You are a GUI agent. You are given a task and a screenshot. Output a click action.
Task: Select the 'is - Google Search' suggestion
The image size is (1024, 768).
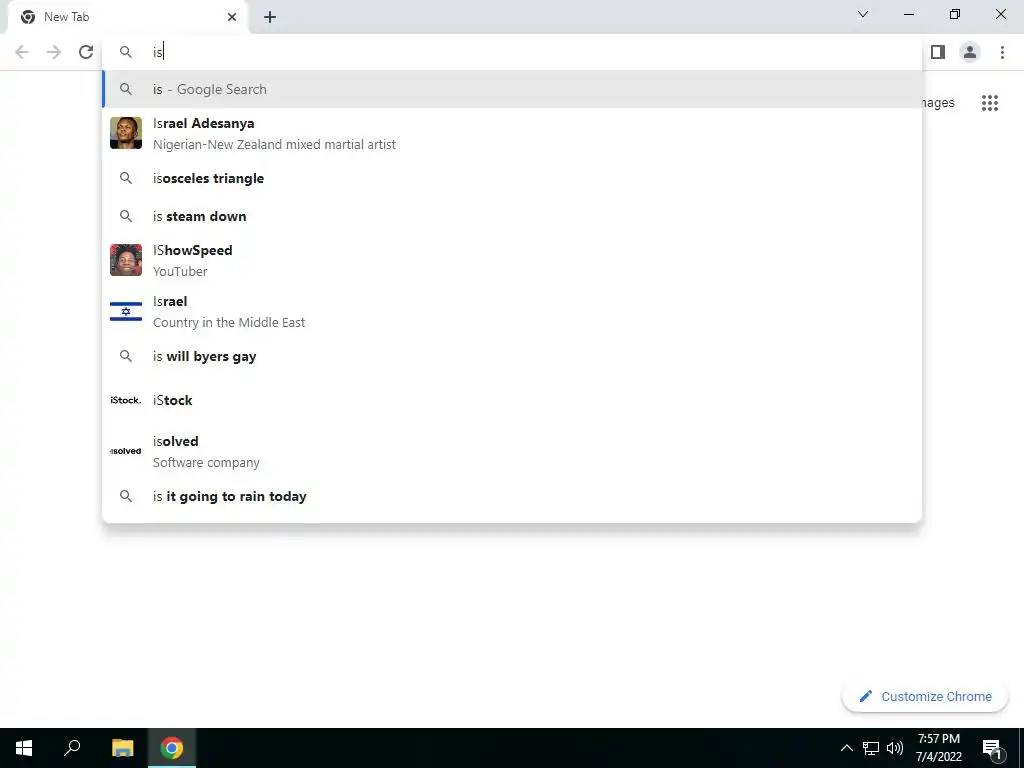pyautogui.click(x=512, y=89)
